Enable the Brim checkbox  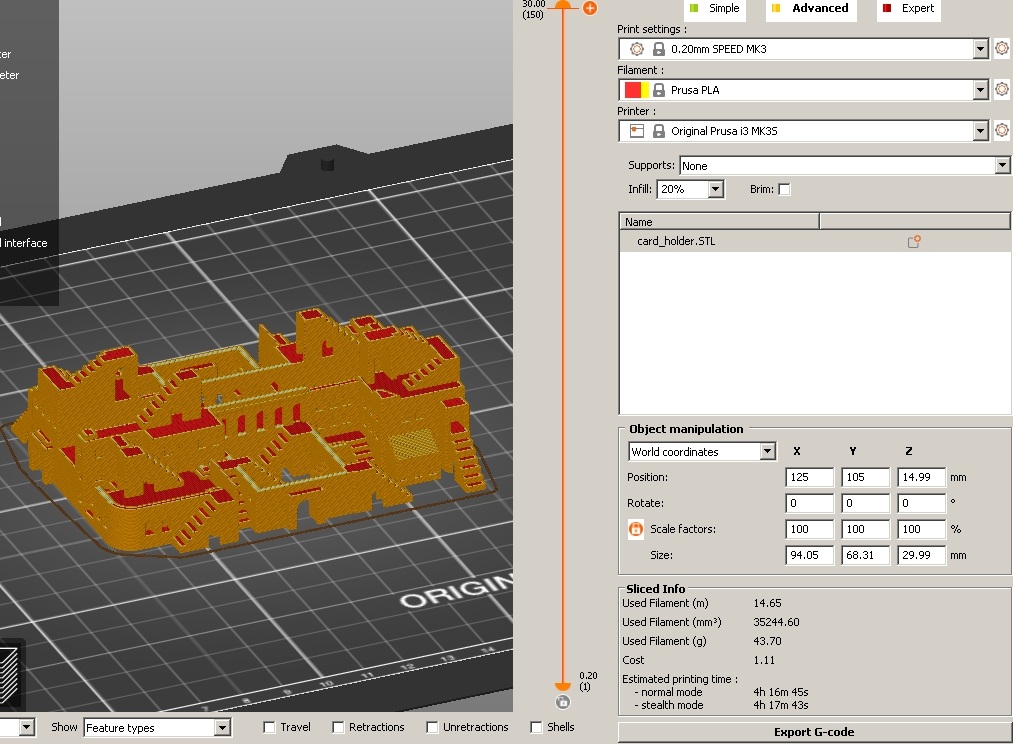[x=784, y=189]
